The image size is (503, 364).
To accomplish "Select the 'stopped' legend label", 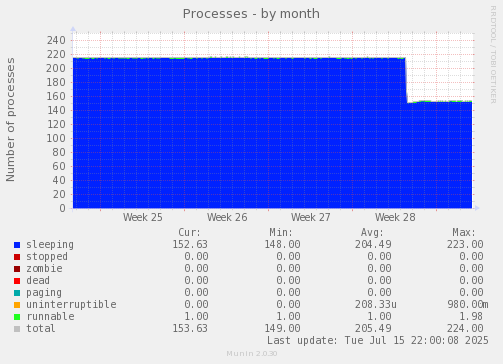I will click(47, 257).
